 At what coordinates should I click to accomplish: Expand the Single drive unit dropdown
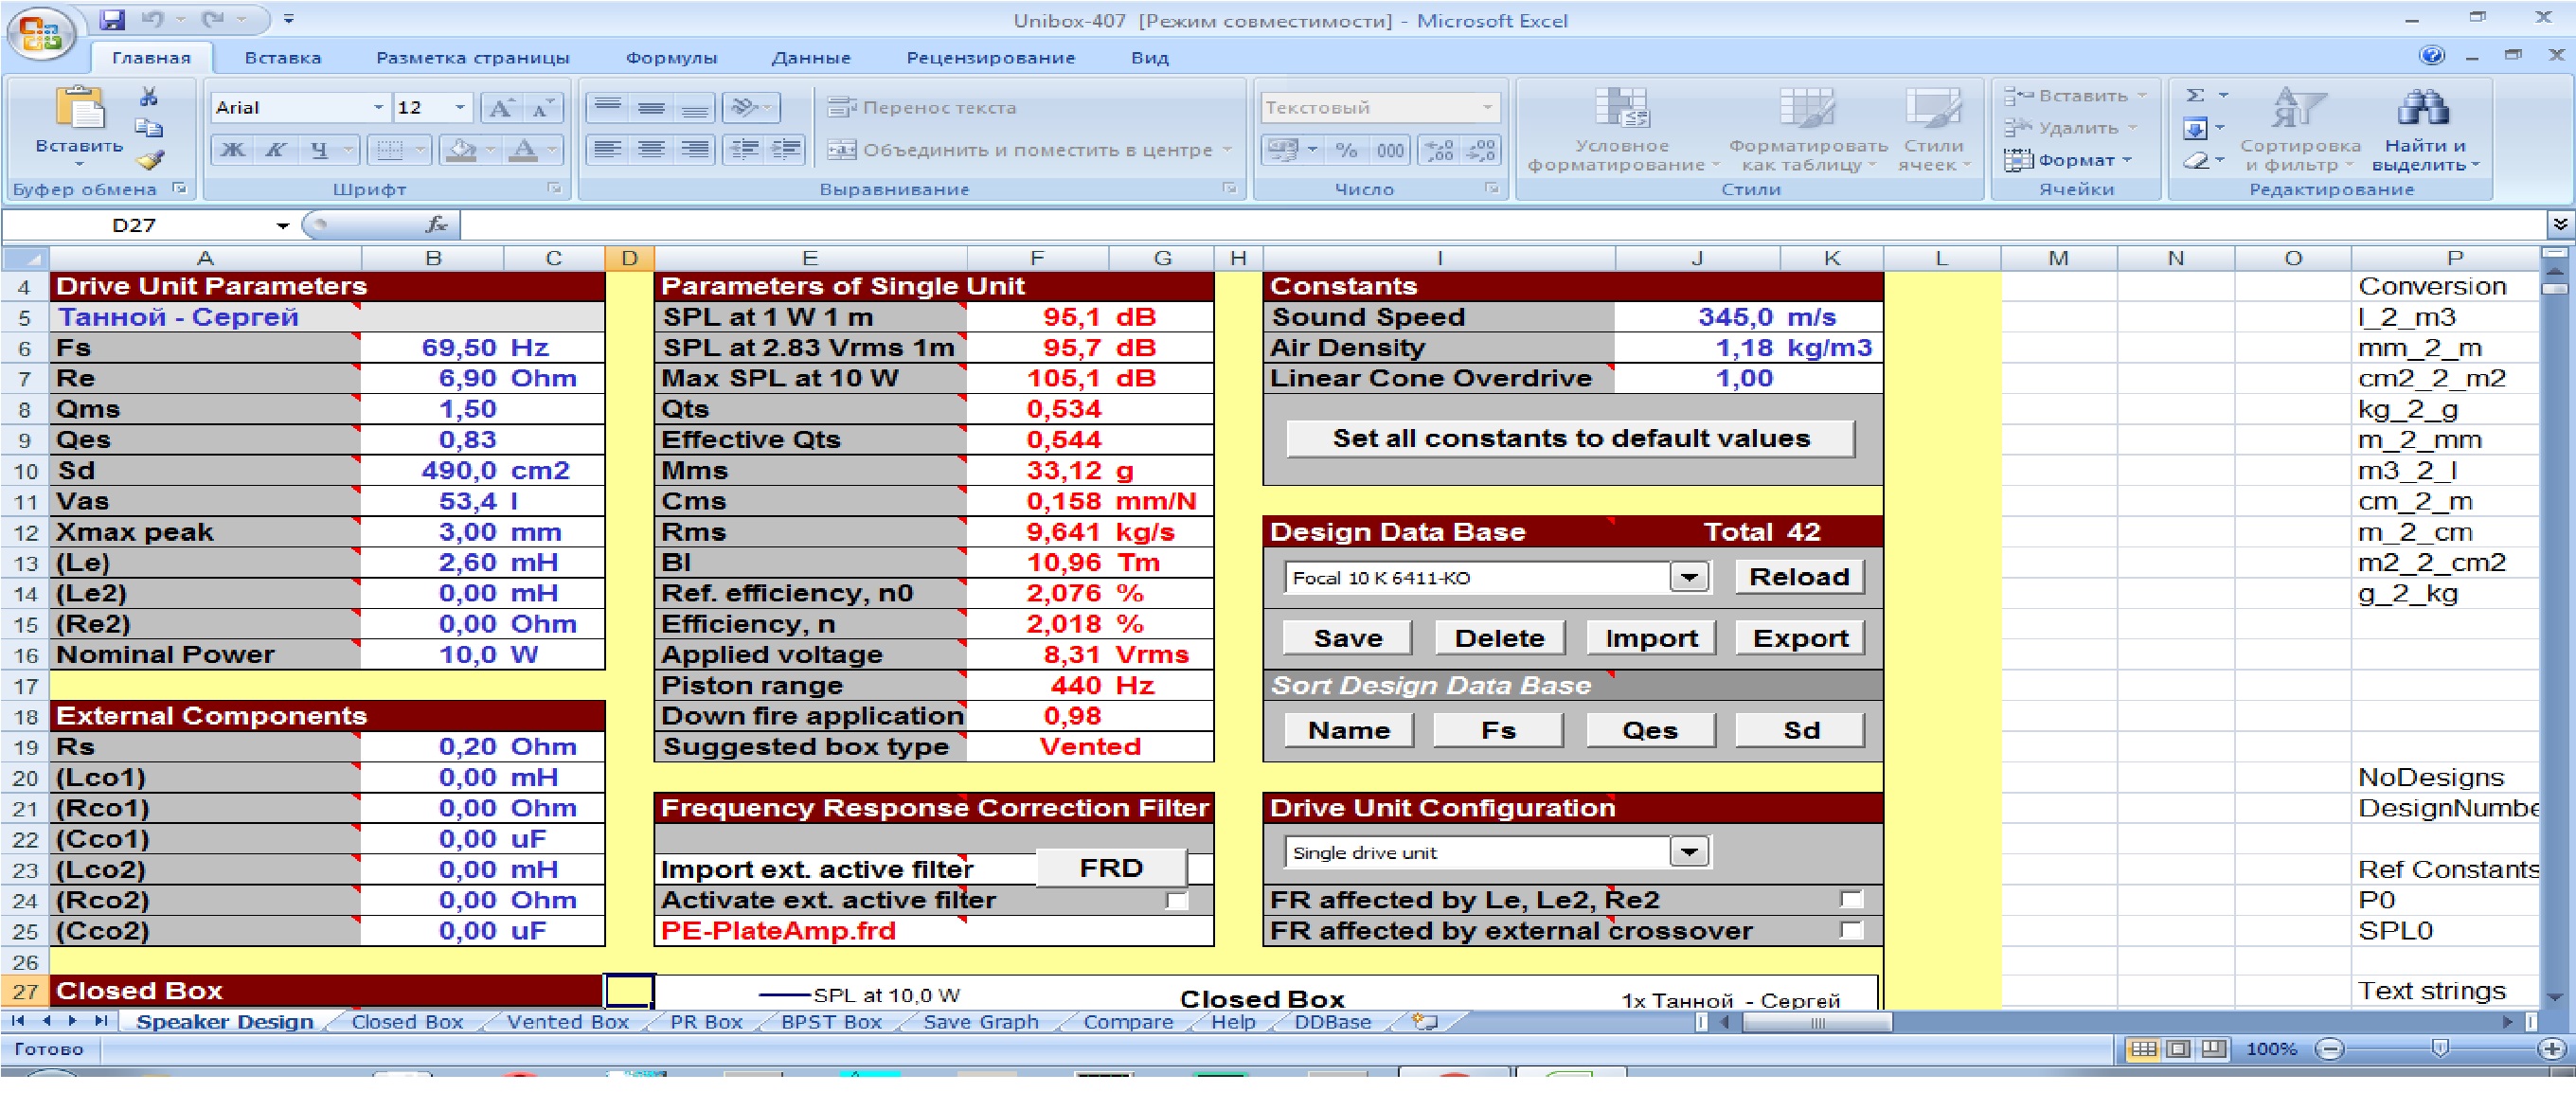click(x=1689, y=853)
